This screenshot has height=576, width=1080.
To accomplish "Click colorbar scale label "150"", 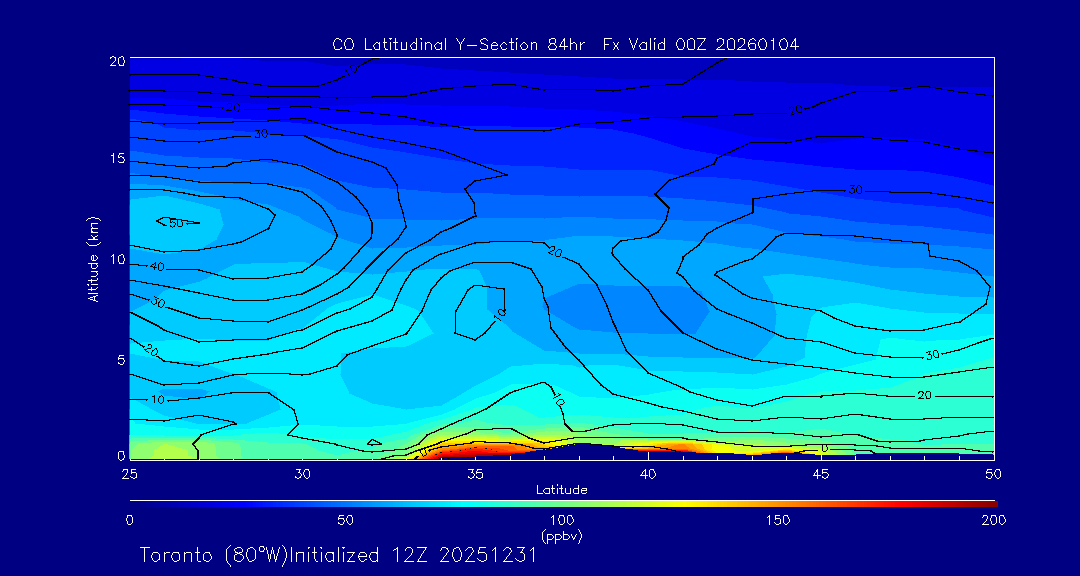I will coord(778,520).
